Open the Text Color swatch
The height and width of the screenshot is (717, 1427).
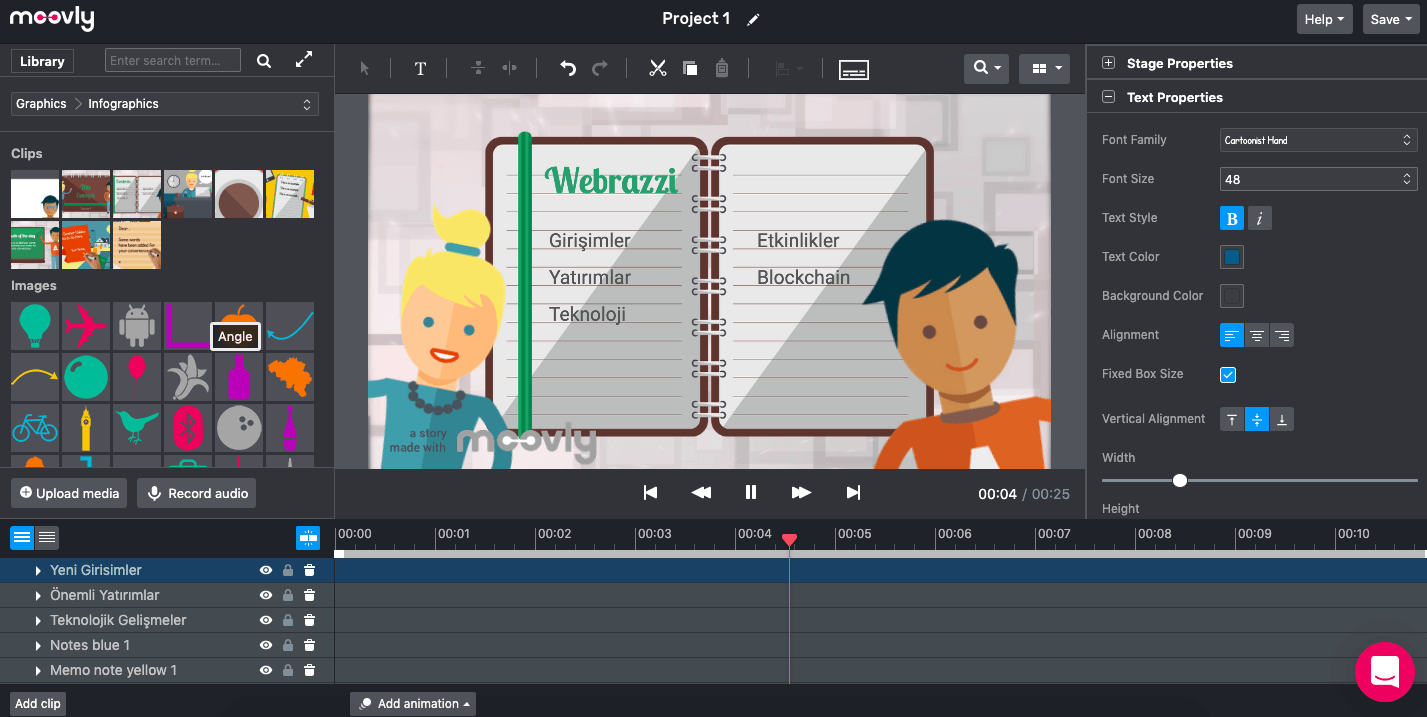[x=1232, y=257]
